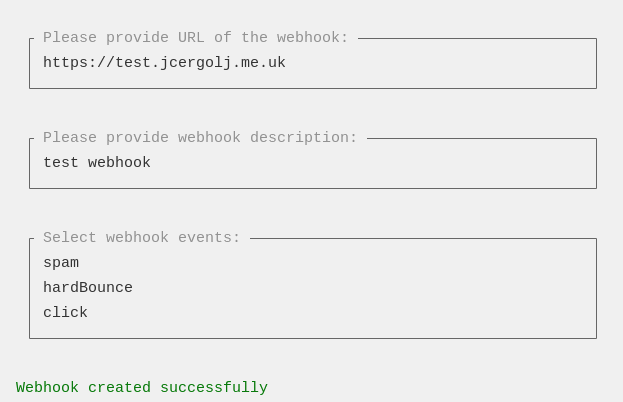Click 'me.uk' at the URL's end
The height and width of the screenshot is (402, 623).
pos(263,63)
